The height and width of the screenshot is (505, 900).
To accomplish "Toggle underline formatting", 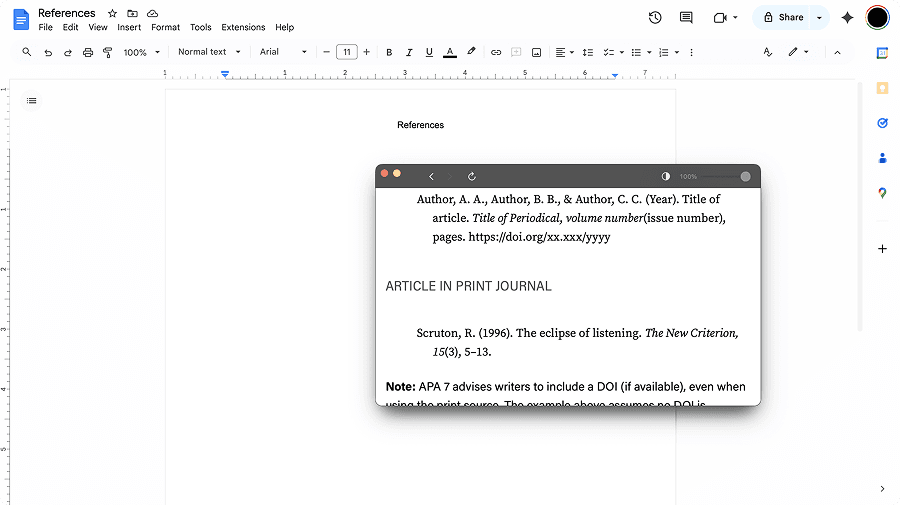I will pyautogui.click(x=429, y=52).
